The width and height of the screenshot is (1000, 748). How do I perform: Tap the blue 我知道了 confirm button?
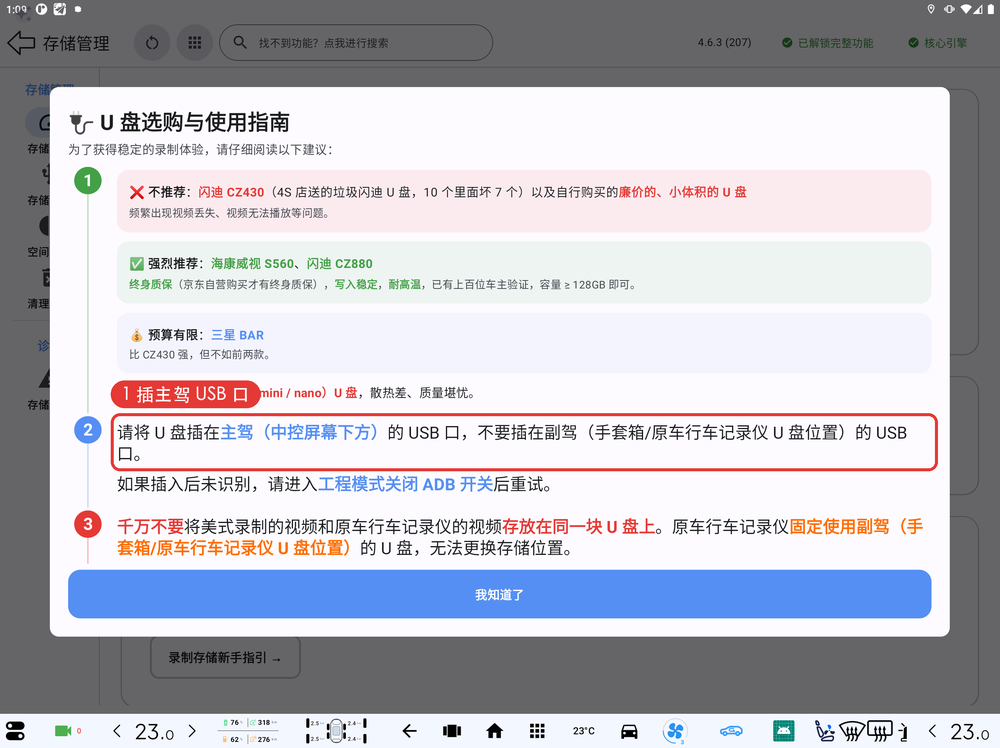499,594
